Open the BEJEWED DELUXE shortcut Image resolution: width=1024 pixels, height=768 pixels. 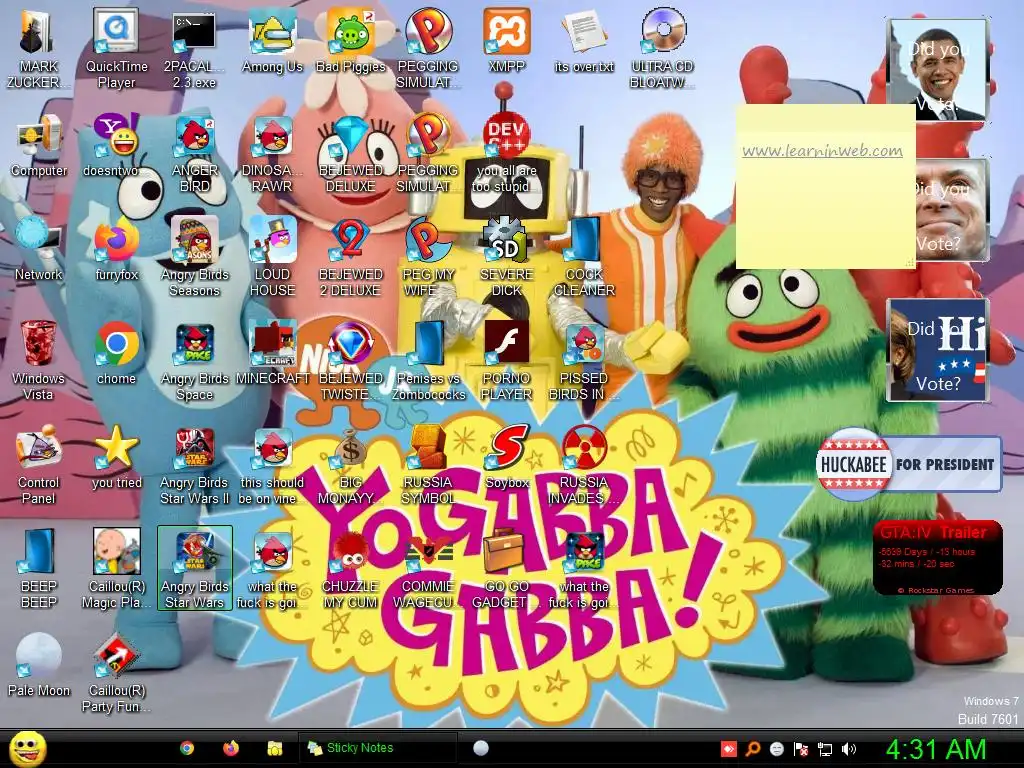(351, 153)
